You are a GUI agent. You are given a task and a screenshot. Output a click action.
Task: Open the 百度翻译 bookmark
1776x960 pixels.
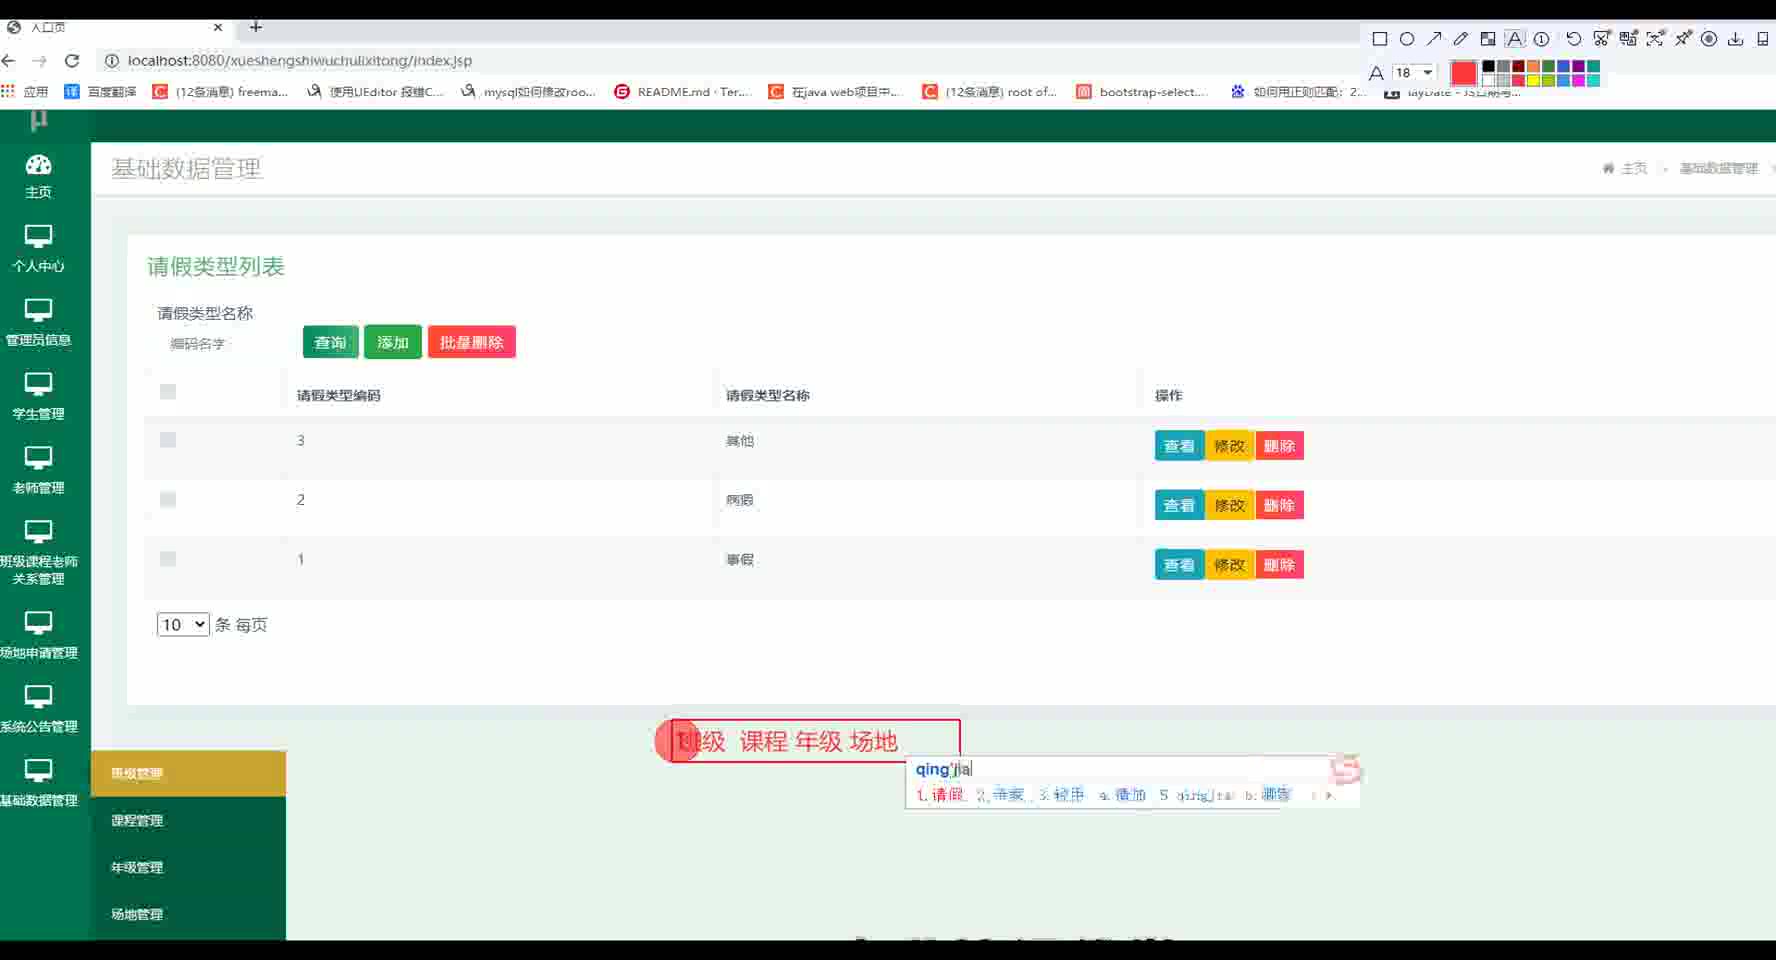[100, 92]
